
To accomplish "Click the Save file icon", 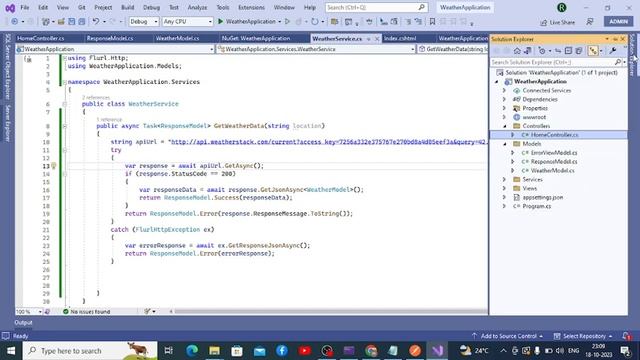I will 71,22.
